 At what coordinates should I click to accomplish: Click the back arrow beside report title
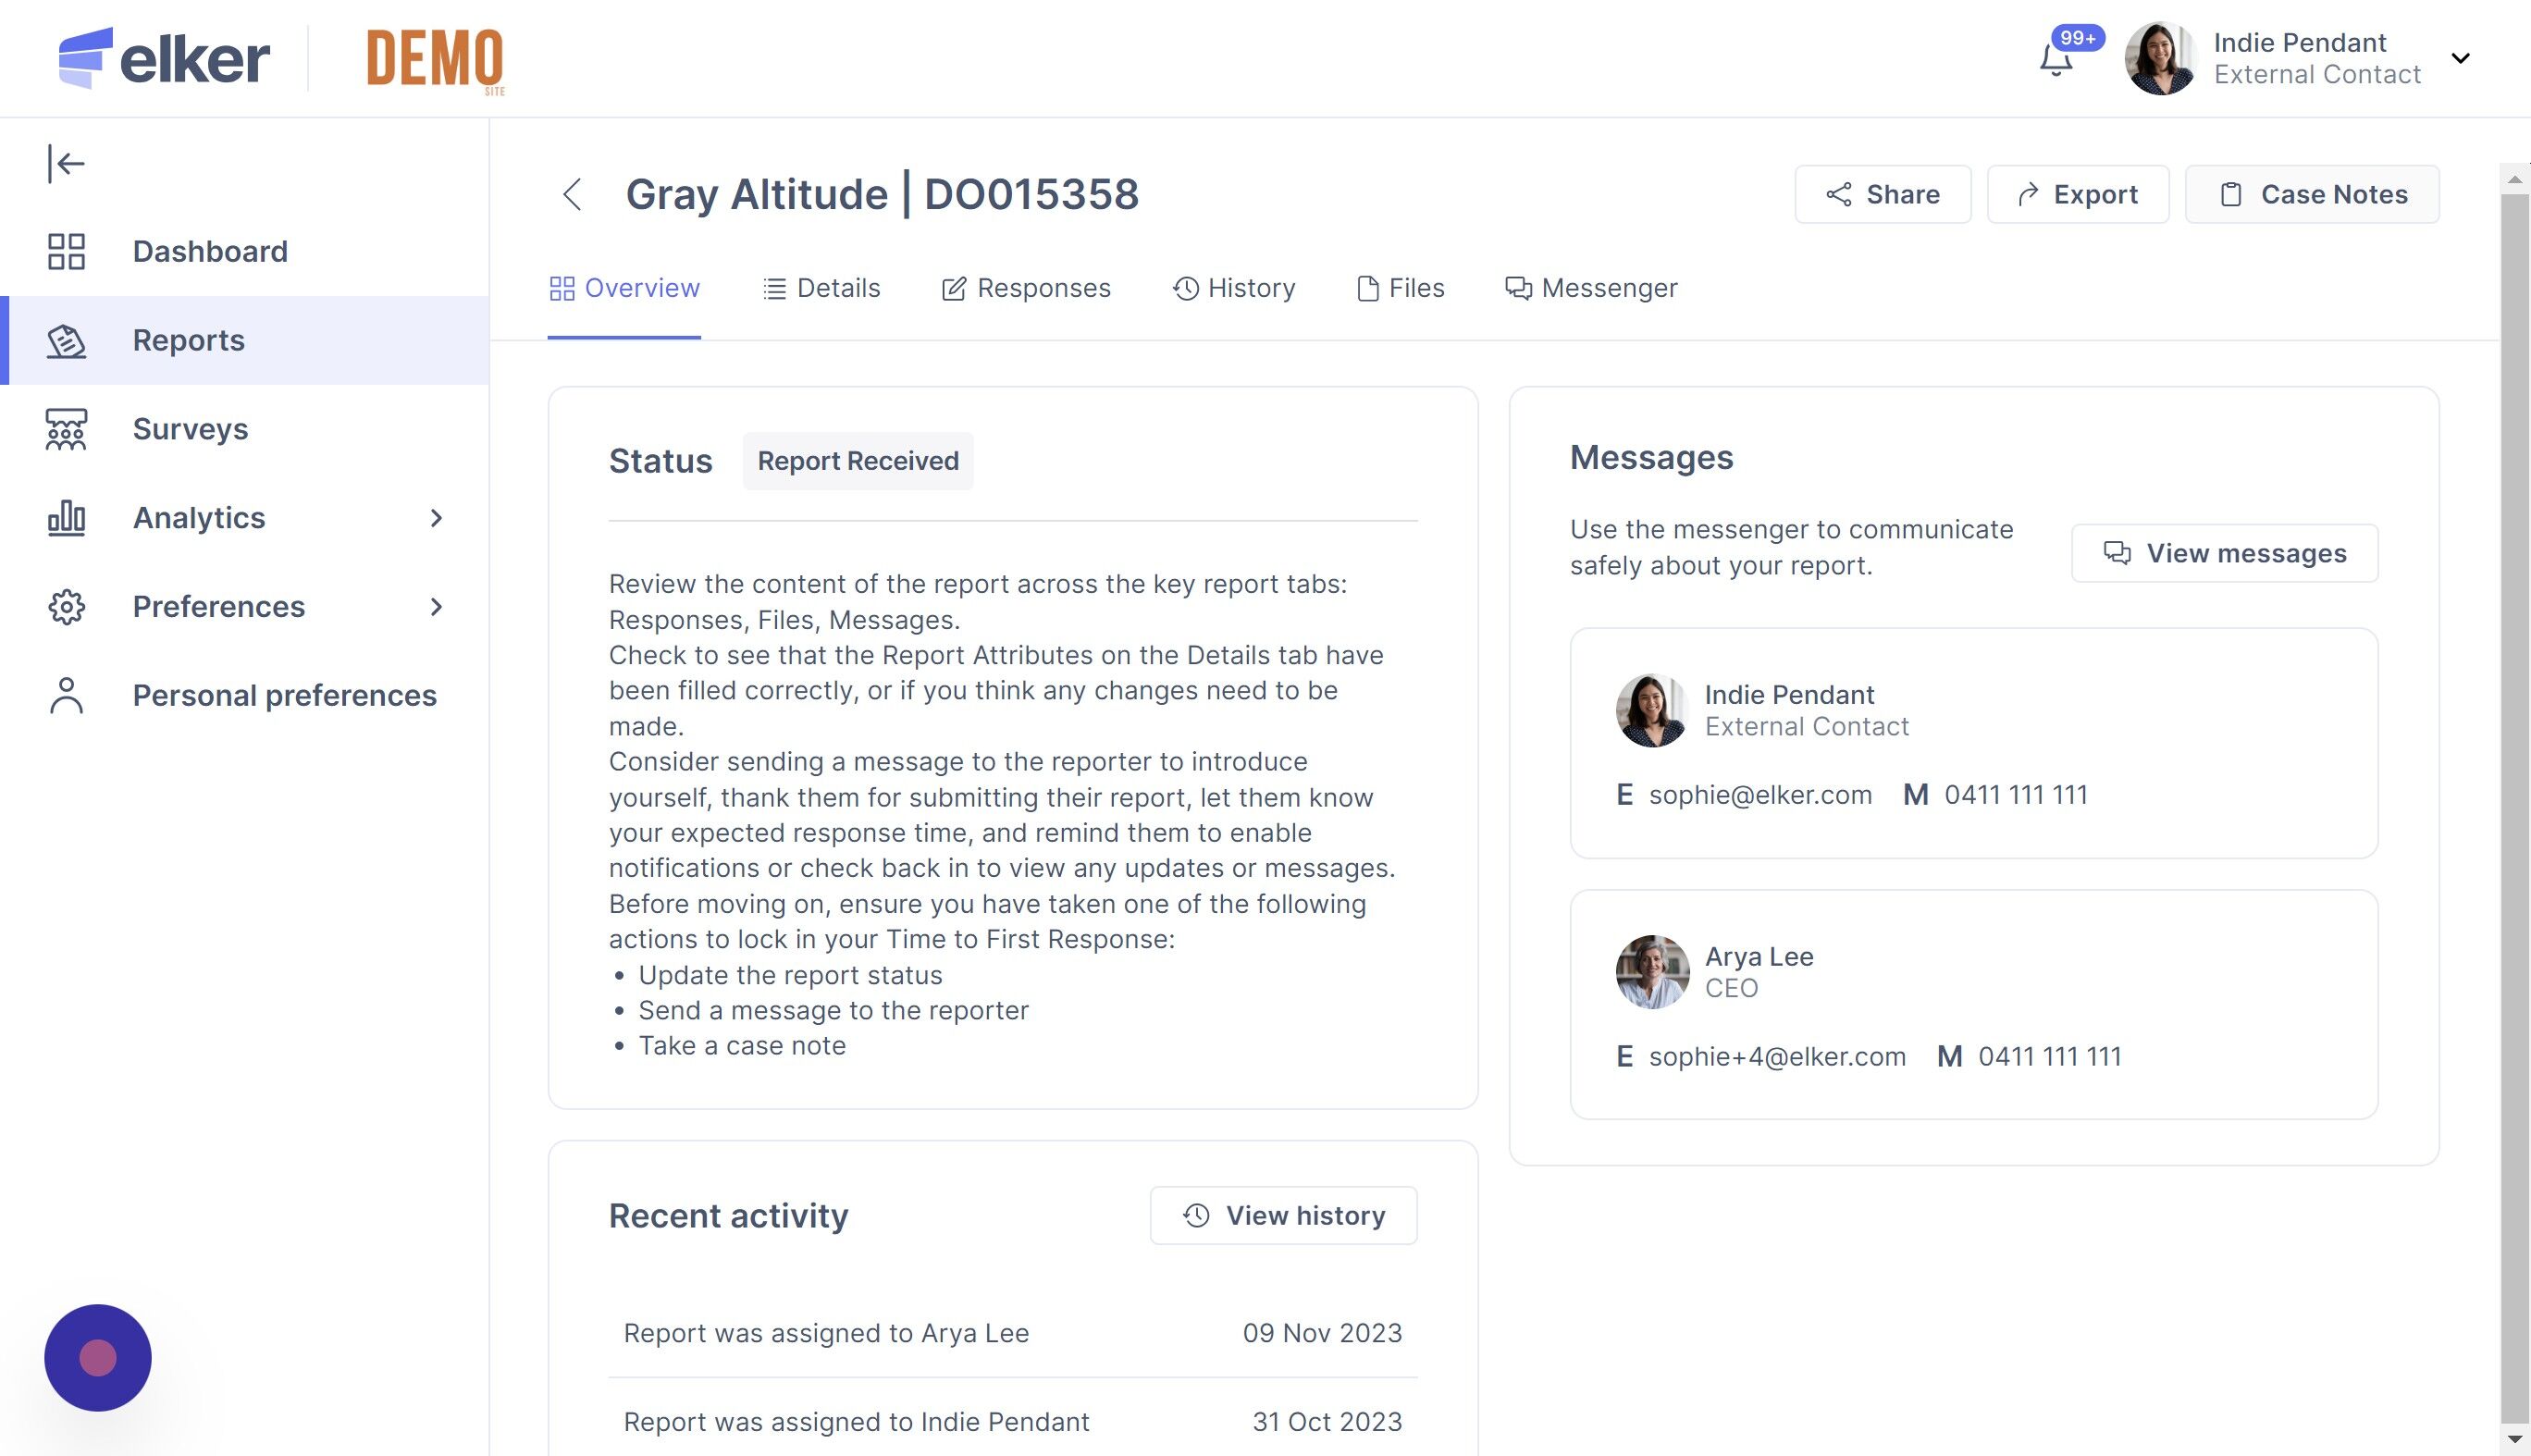tap(572, 194)
